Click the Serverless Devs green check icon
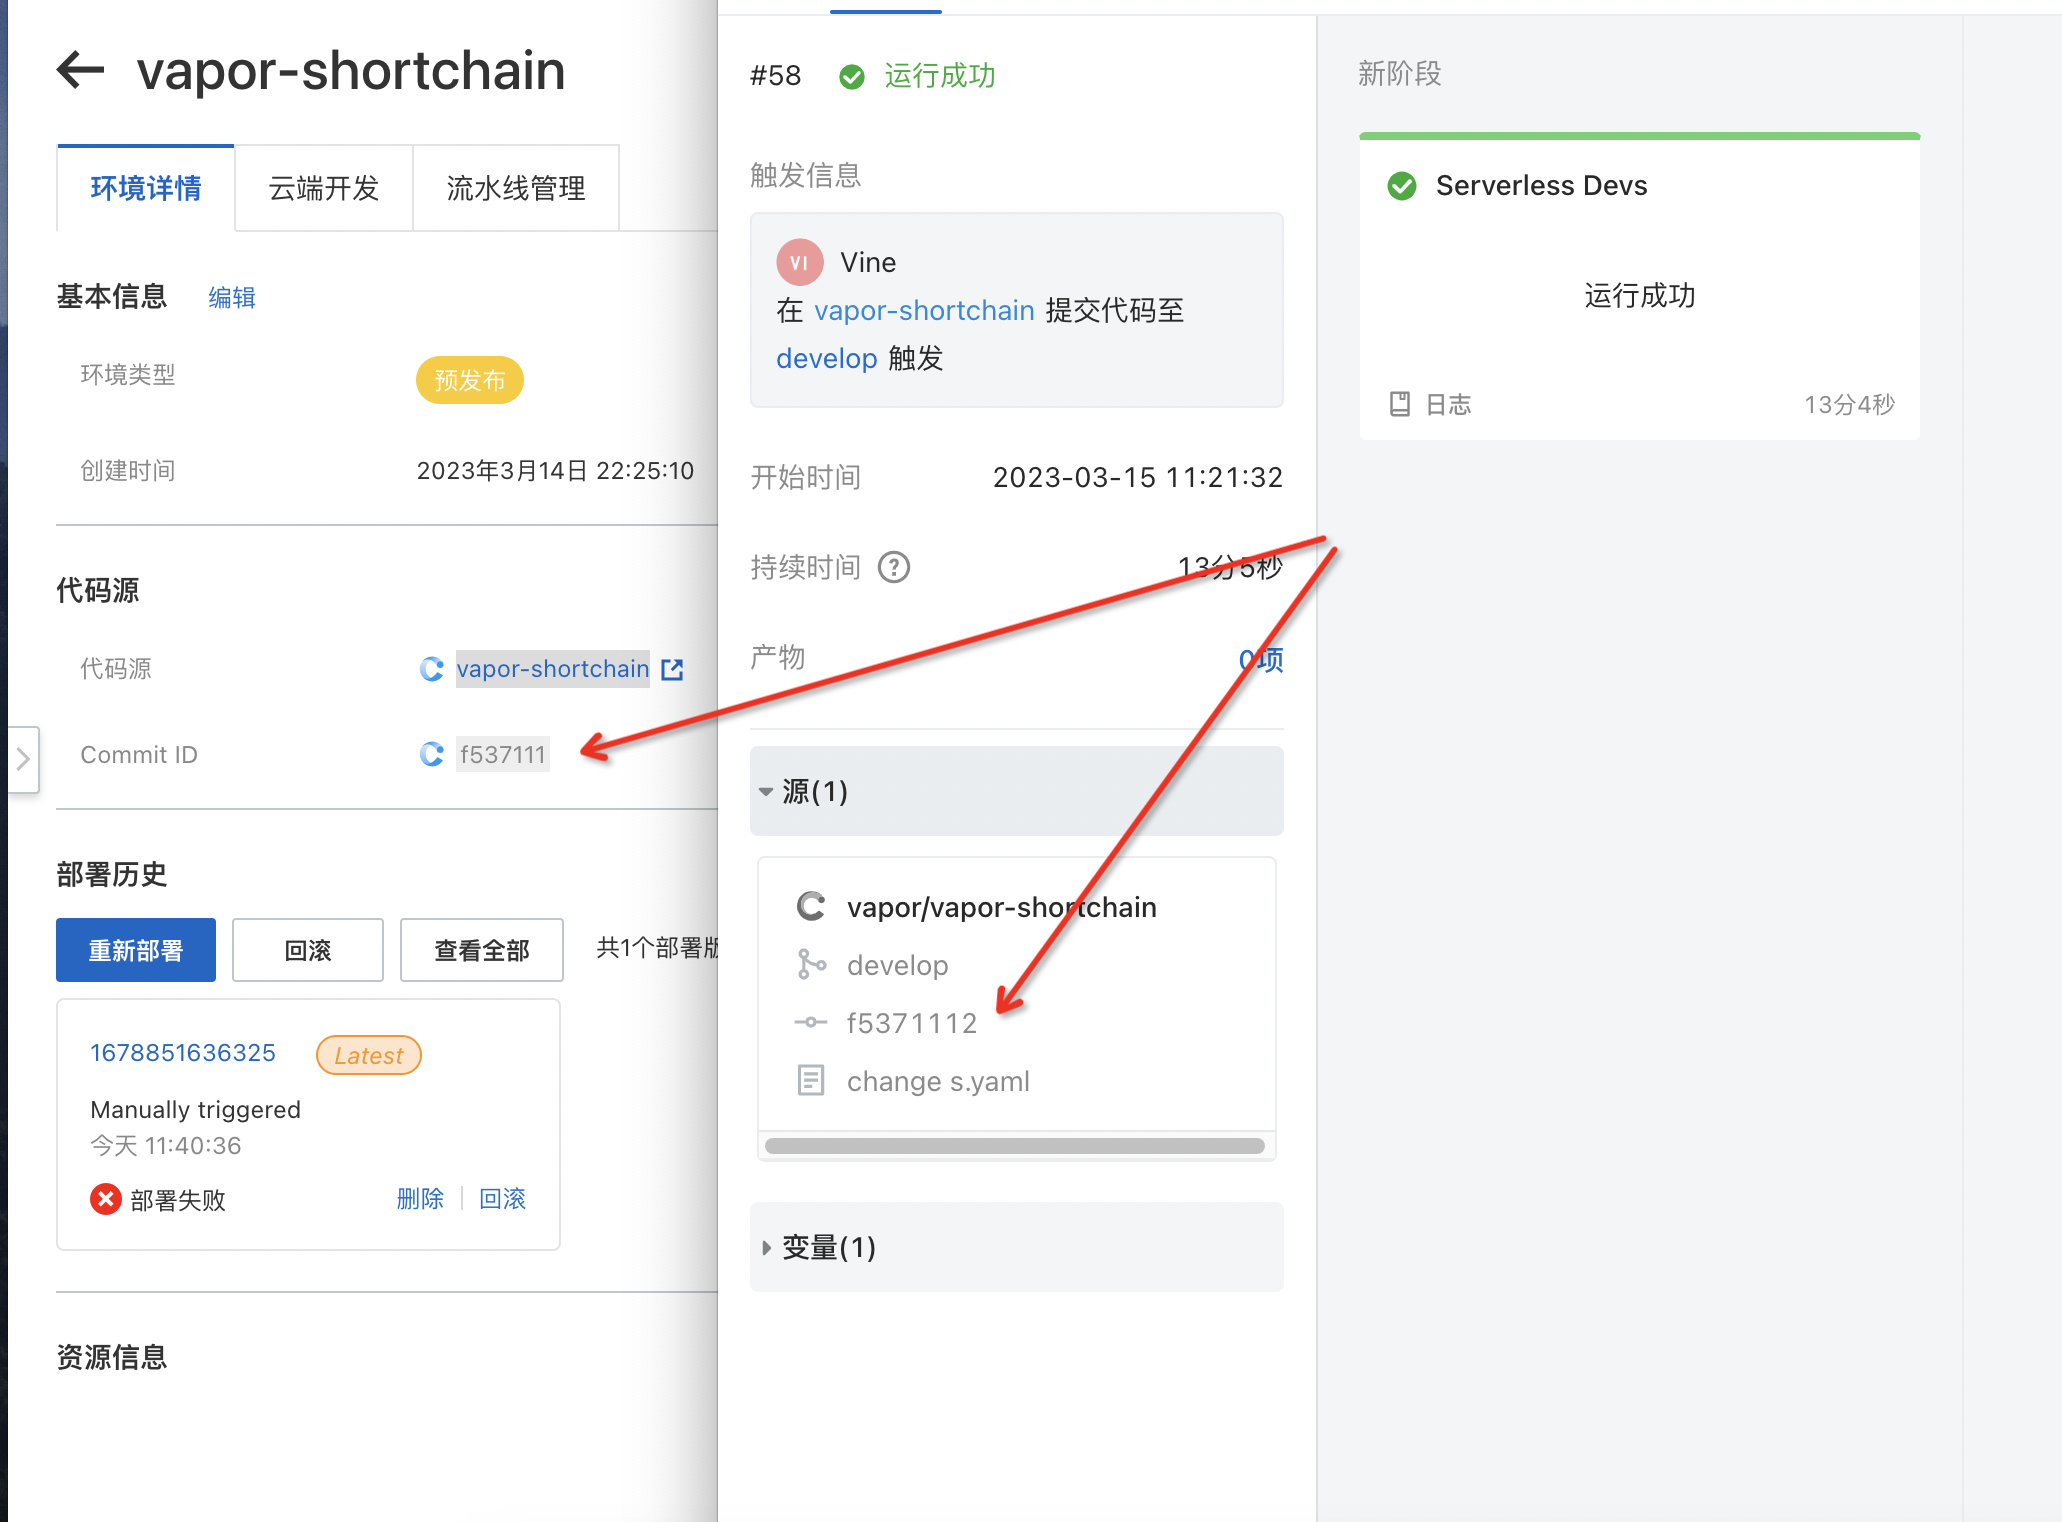The height and width of the screenshot is (1522, 2062). point(1402,186)
